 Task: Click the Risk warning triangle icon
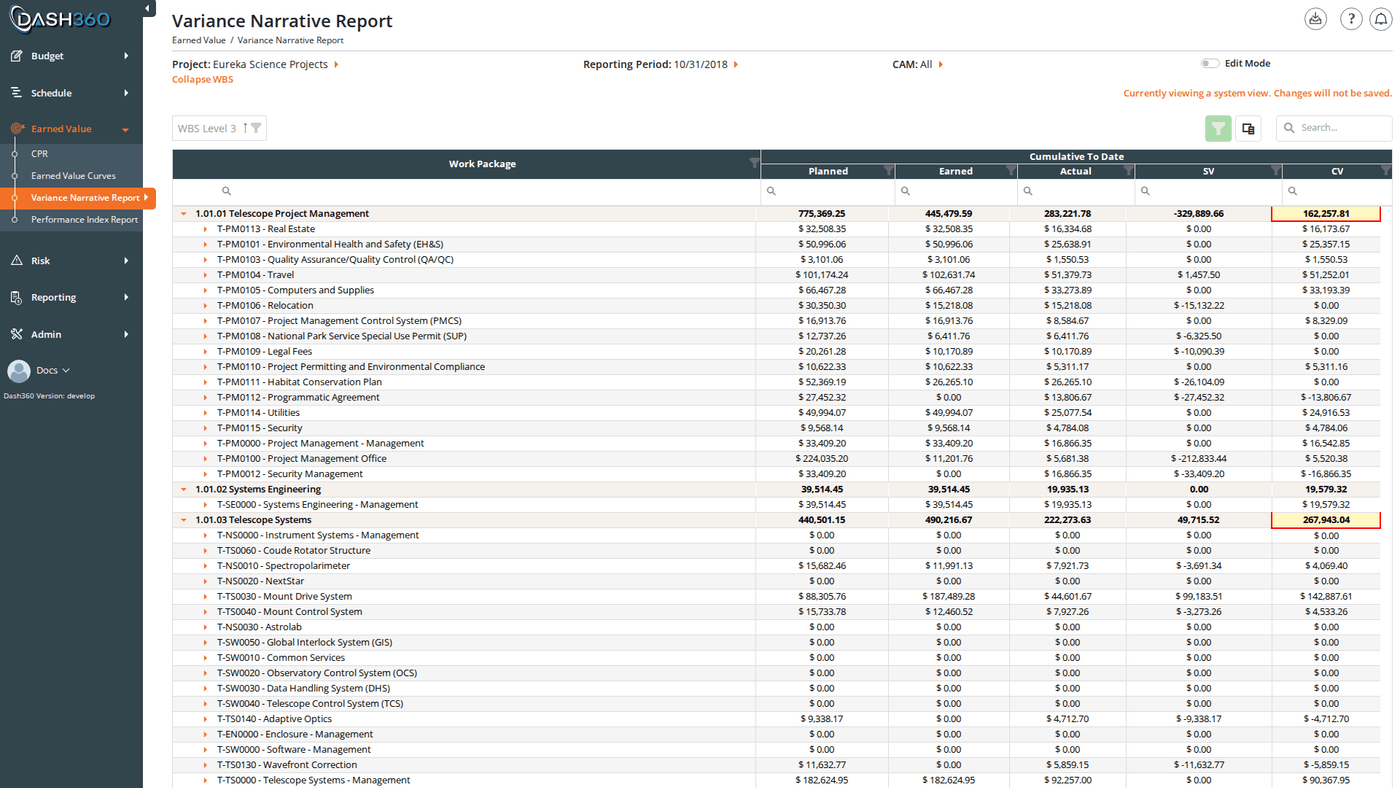[16, 261]
